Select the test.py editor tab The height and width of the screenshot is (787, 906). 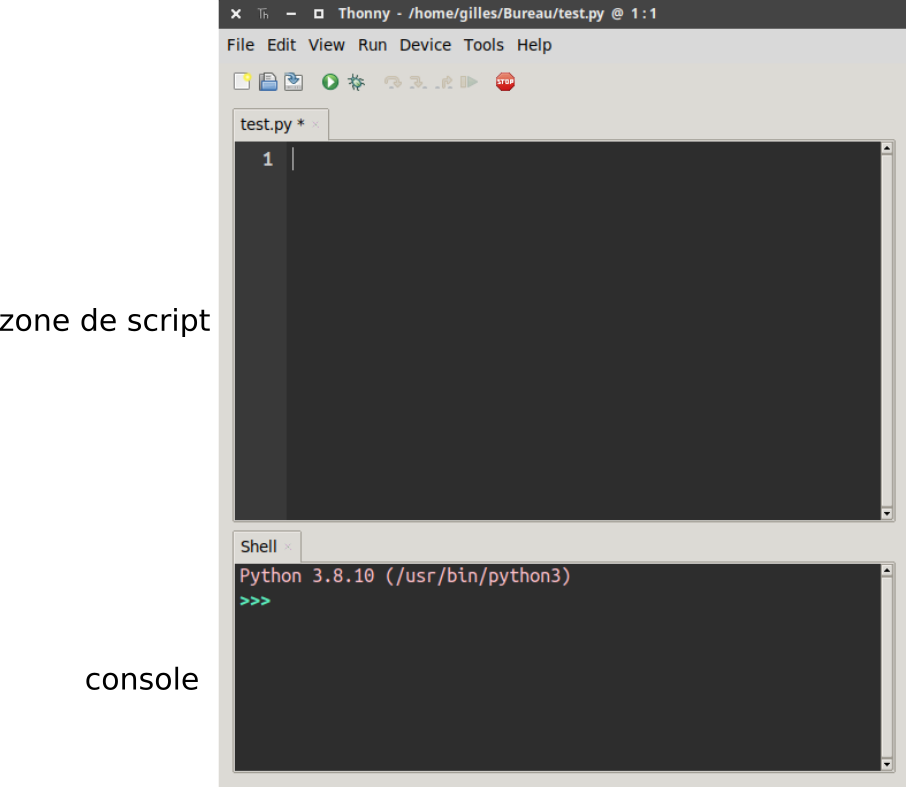click(x=271, y=125)
